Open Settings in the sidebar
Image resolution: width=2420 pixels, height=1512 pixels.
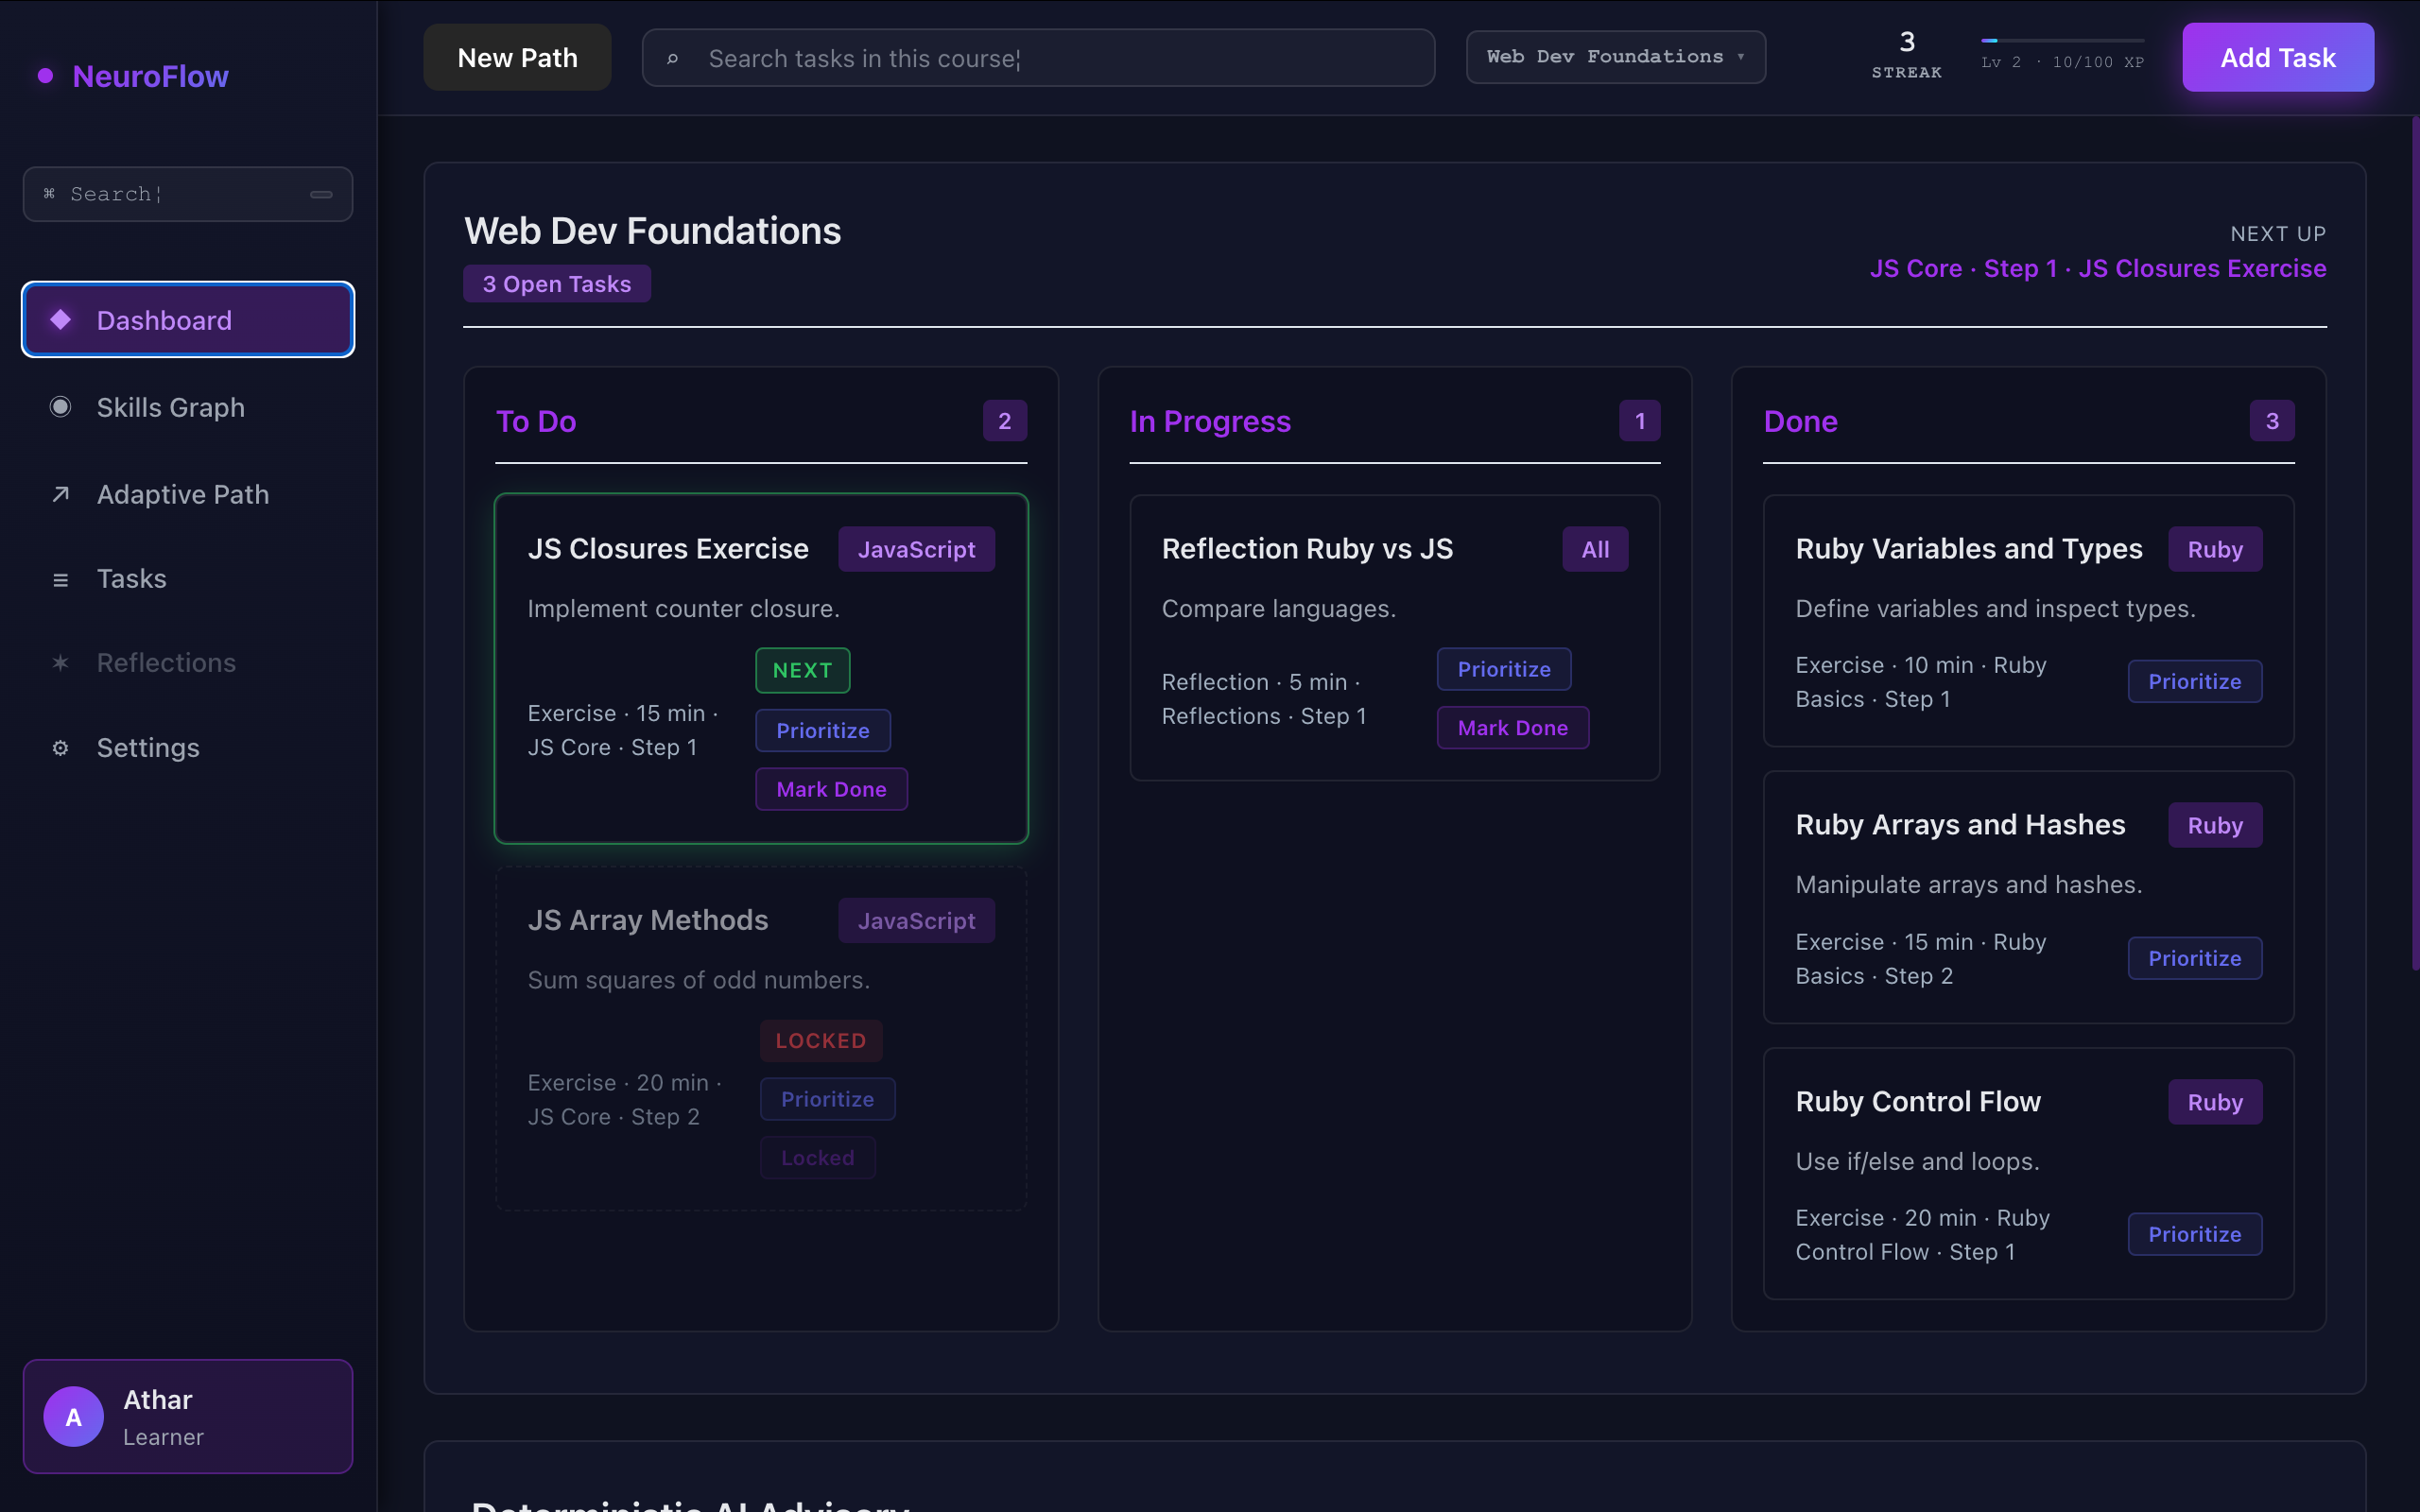188,748
